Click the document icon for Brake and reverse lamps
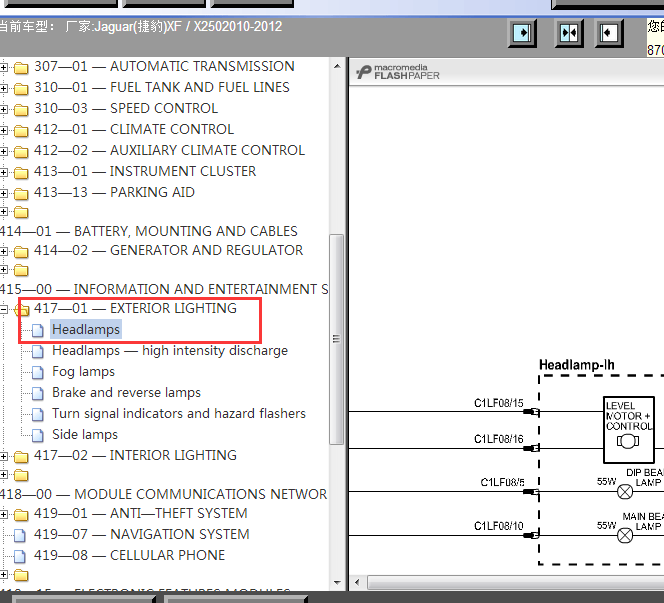Viewport: 664px width, 603px height. 38,393
